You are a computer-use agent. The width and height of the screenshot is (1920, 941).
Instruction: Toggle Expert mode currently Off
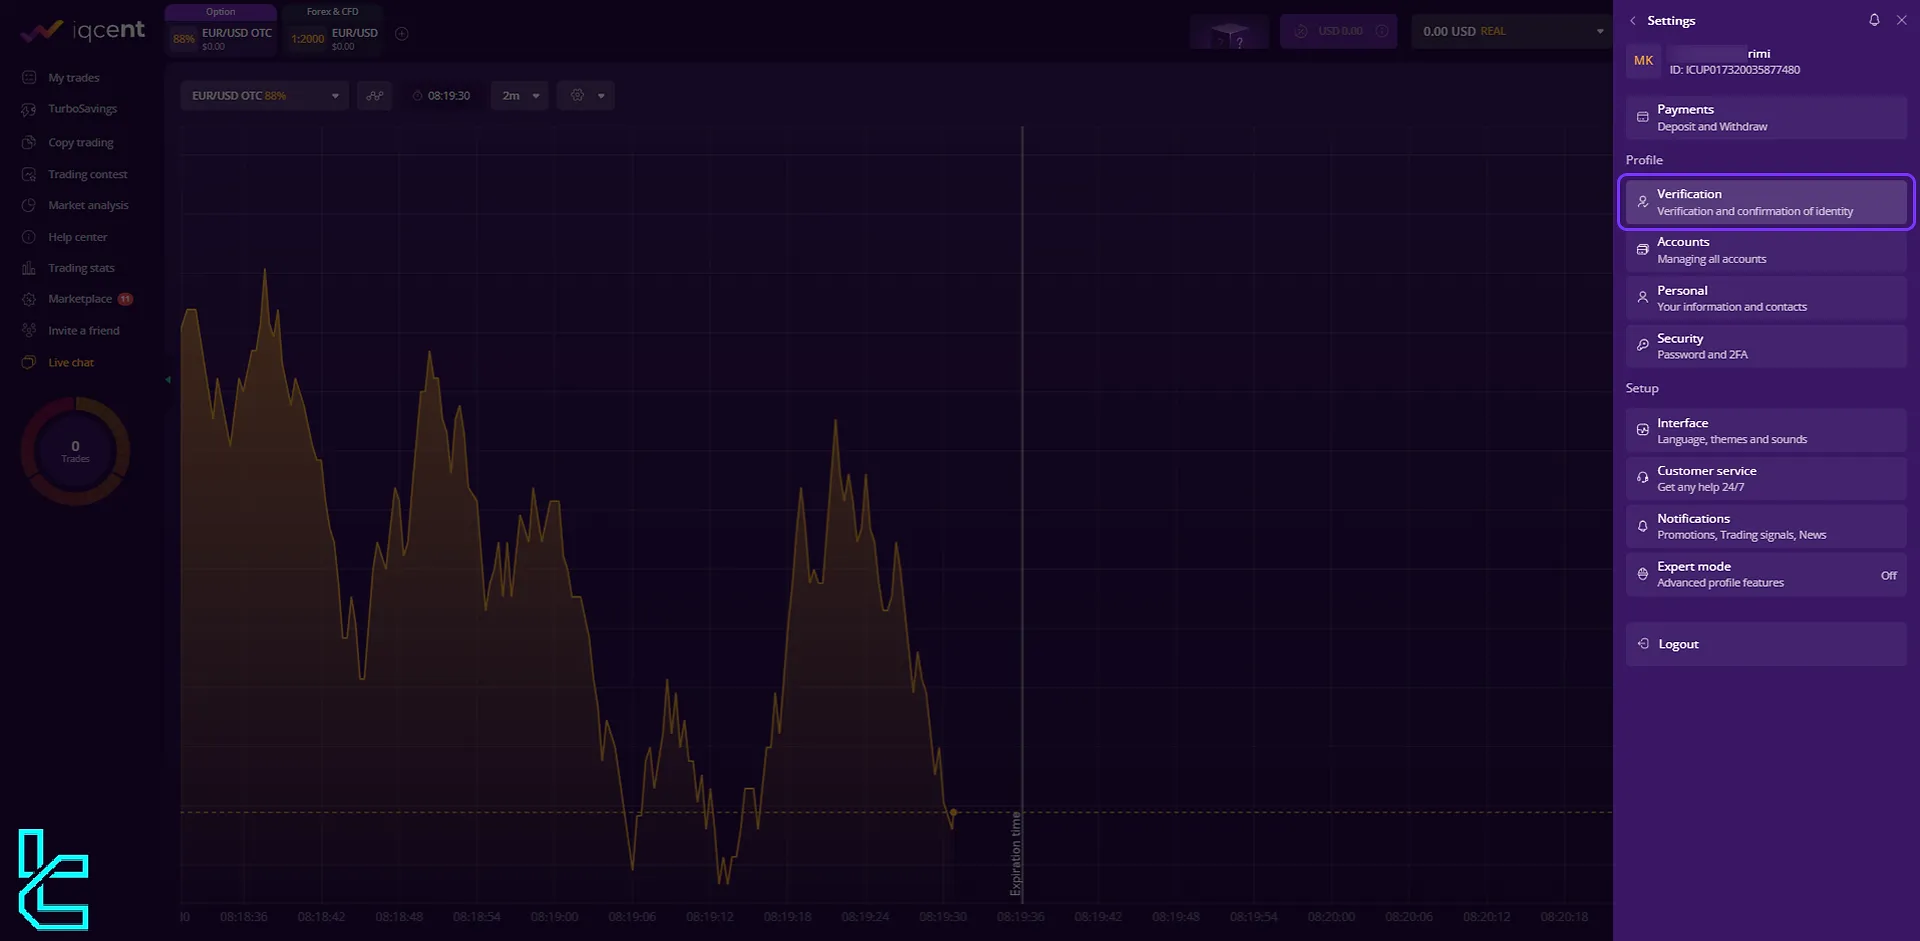tap(1766, 575)
